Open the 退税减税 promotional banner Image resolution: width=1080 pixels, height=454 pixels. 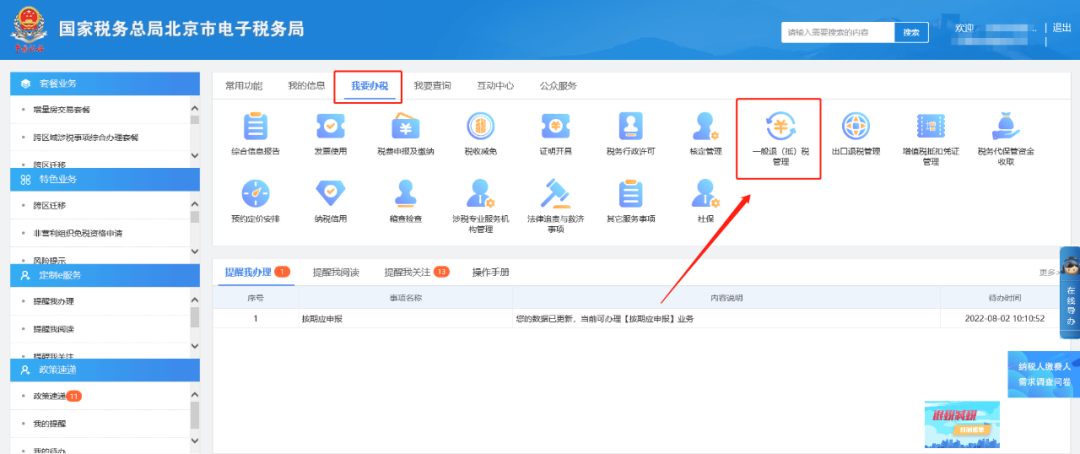point(962,425)
